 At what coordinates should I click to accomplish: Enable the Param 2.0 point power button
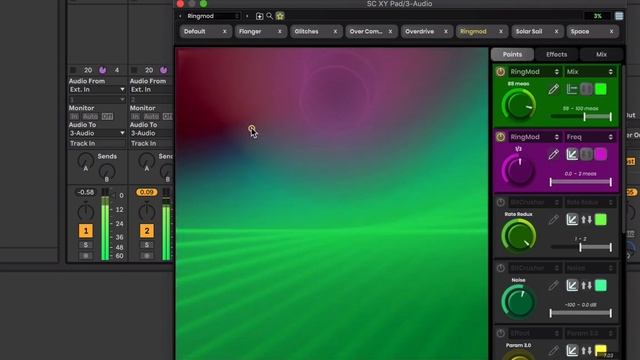click(500, 333)
